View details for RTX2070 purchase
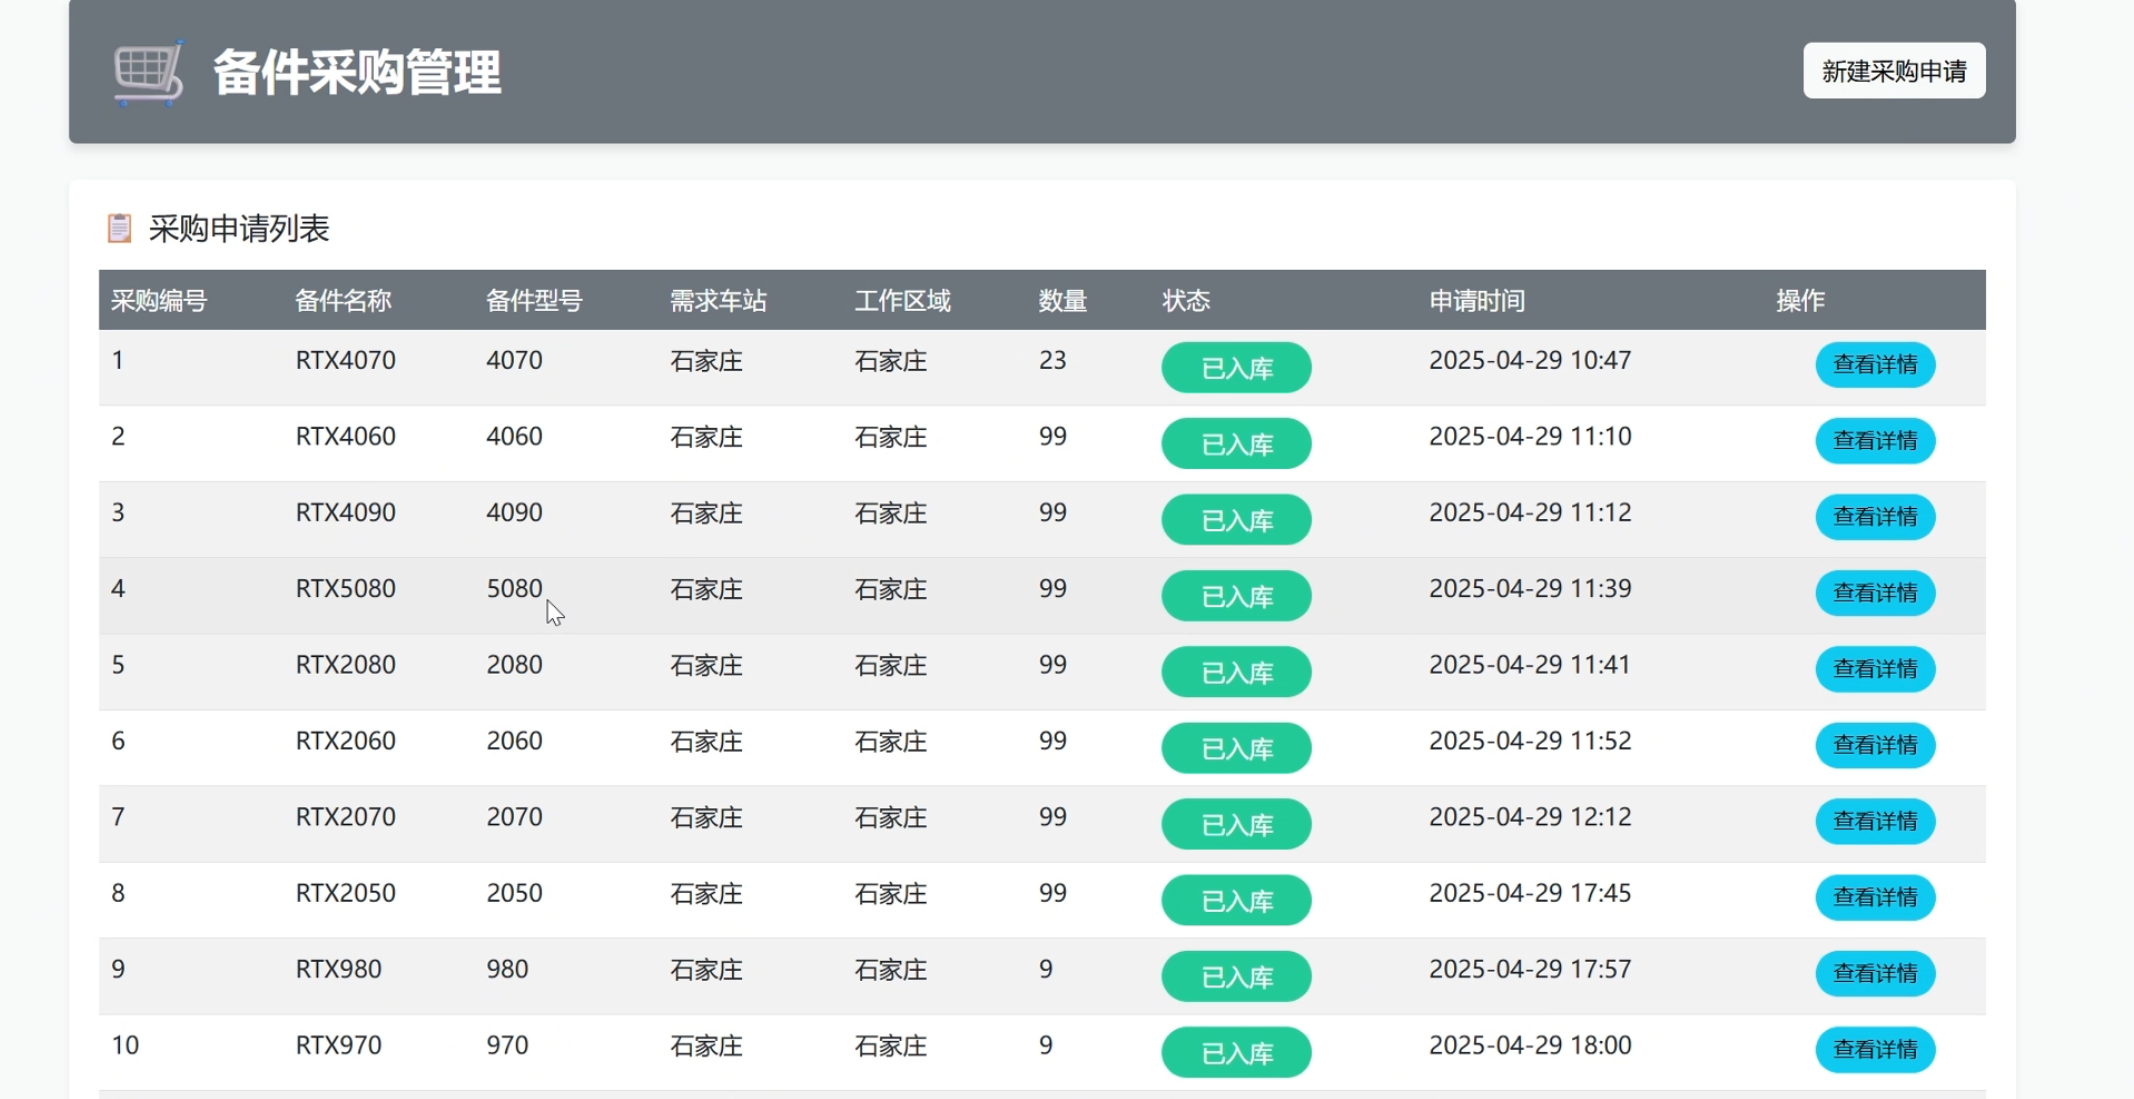This screenshot has height=1099, width=2134. [x=1874, y=821]
